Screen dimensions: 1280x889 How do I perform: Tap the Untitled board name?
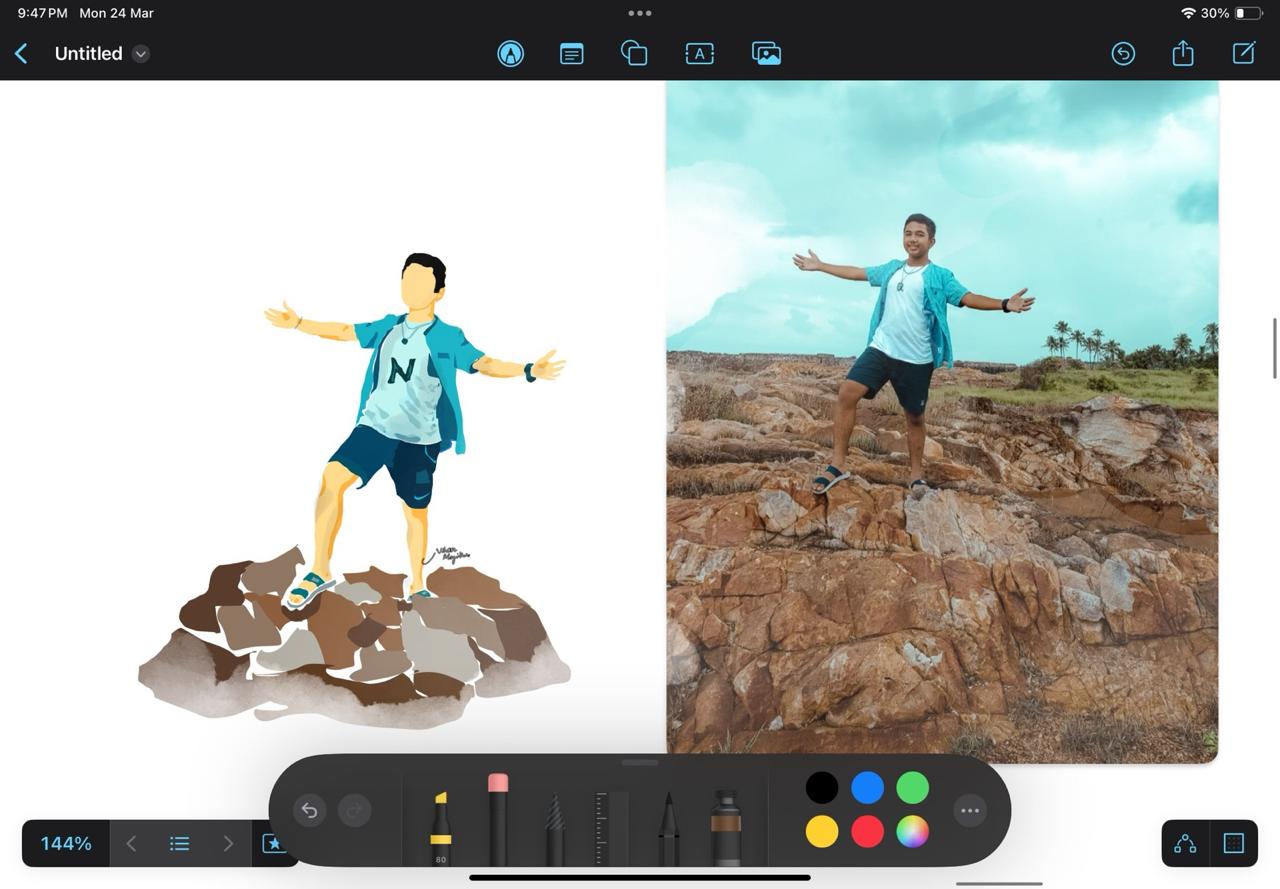[88, 54]
